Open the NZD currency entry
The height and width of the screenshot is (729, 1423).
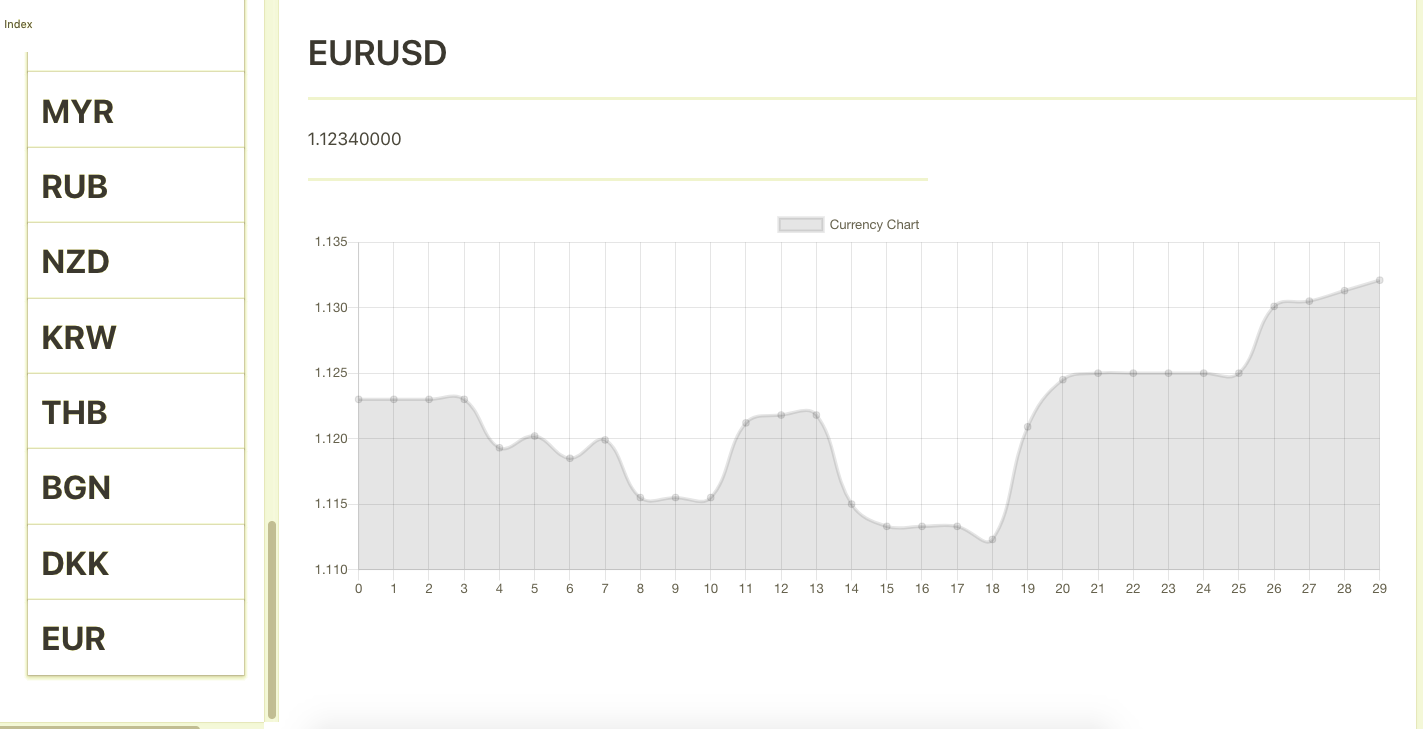[x=76, y=262]
